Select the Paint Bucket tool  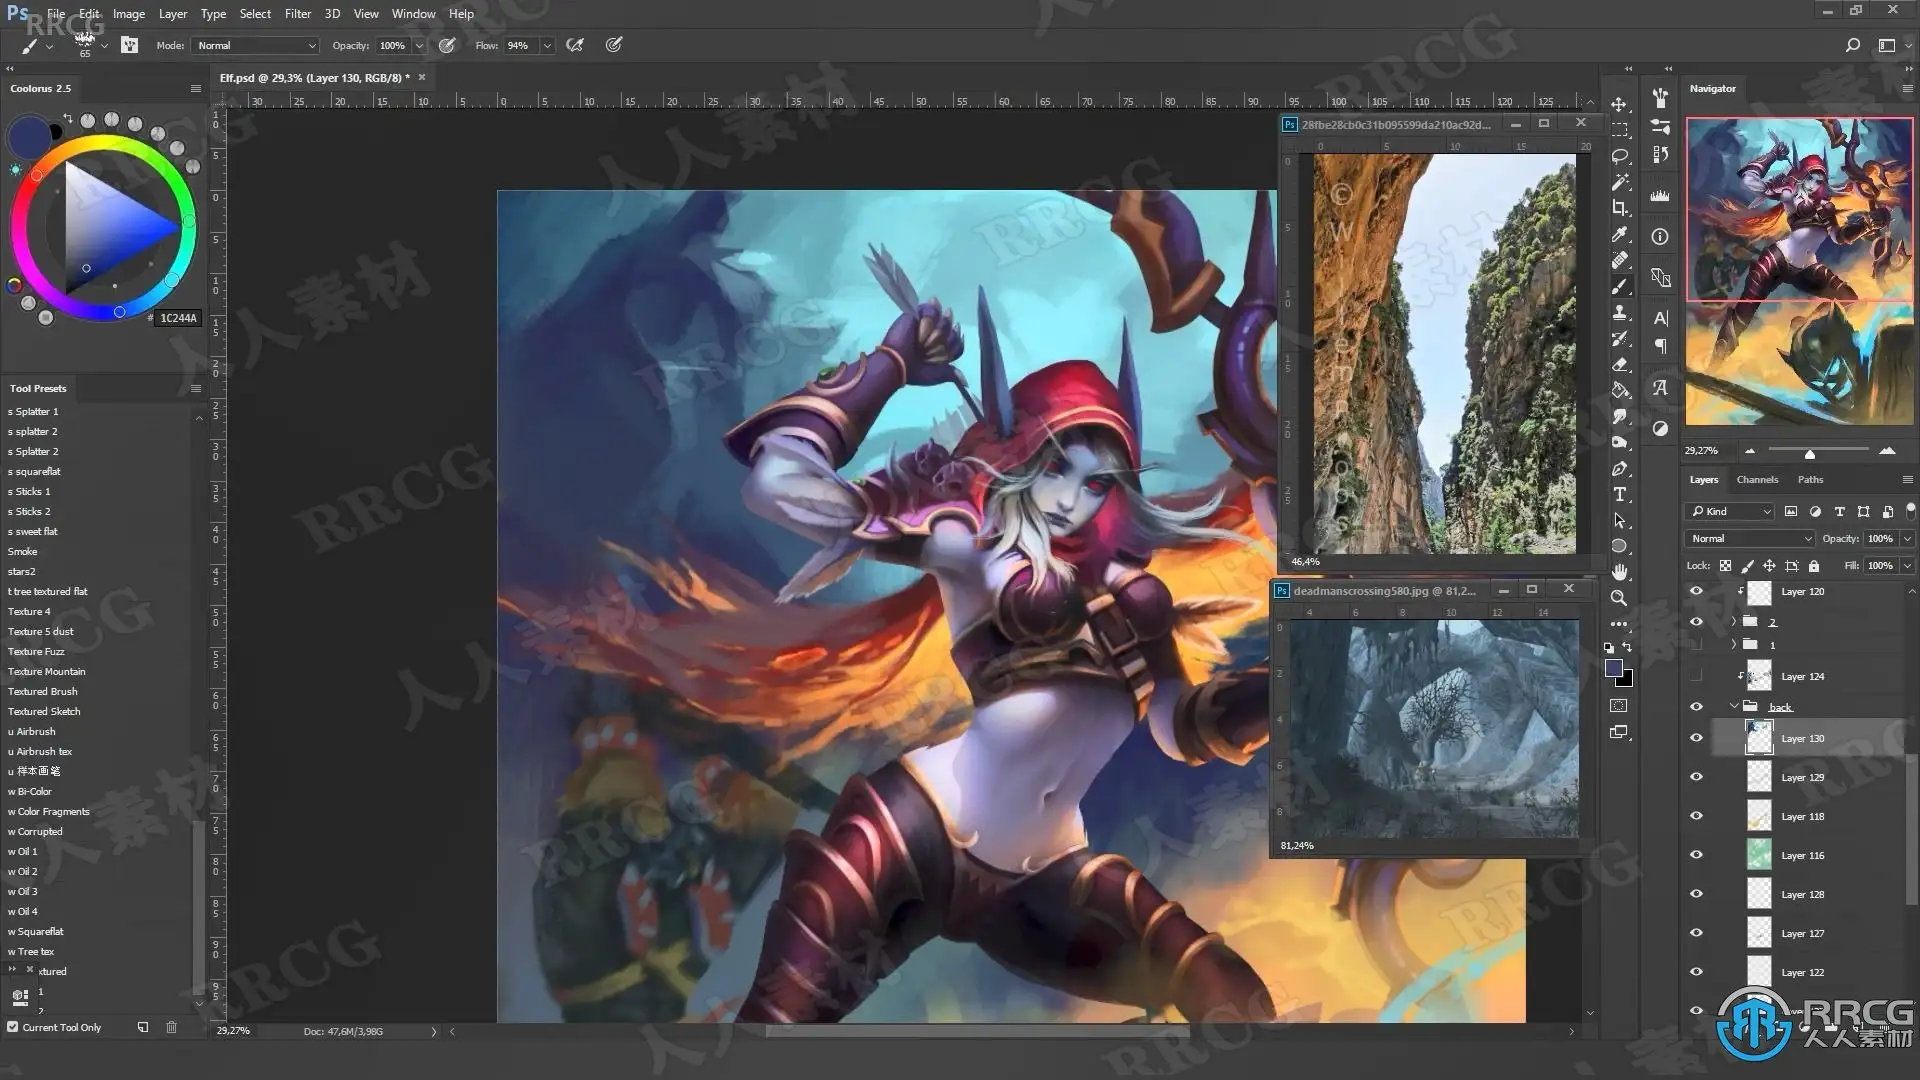point(1620,391)
